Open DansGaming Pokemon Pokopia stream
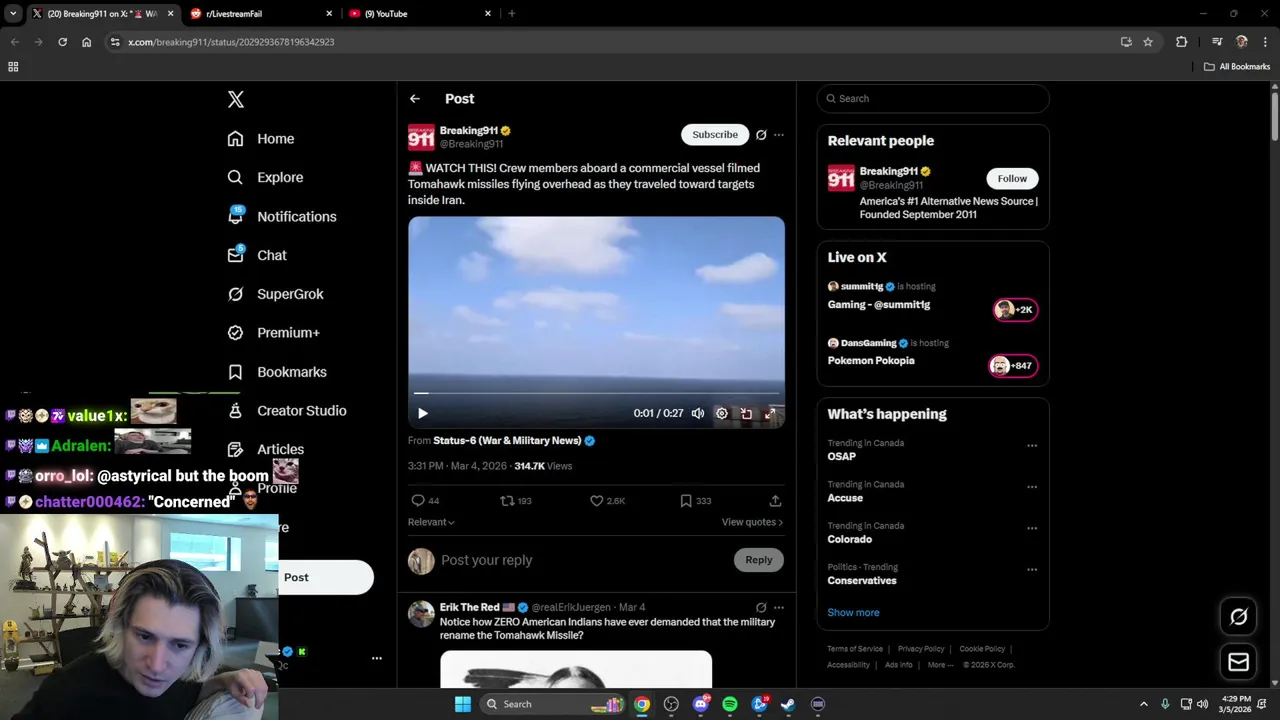Image resolution: width=1280 pixels, height=720 pixels. [x=932, y=353]
